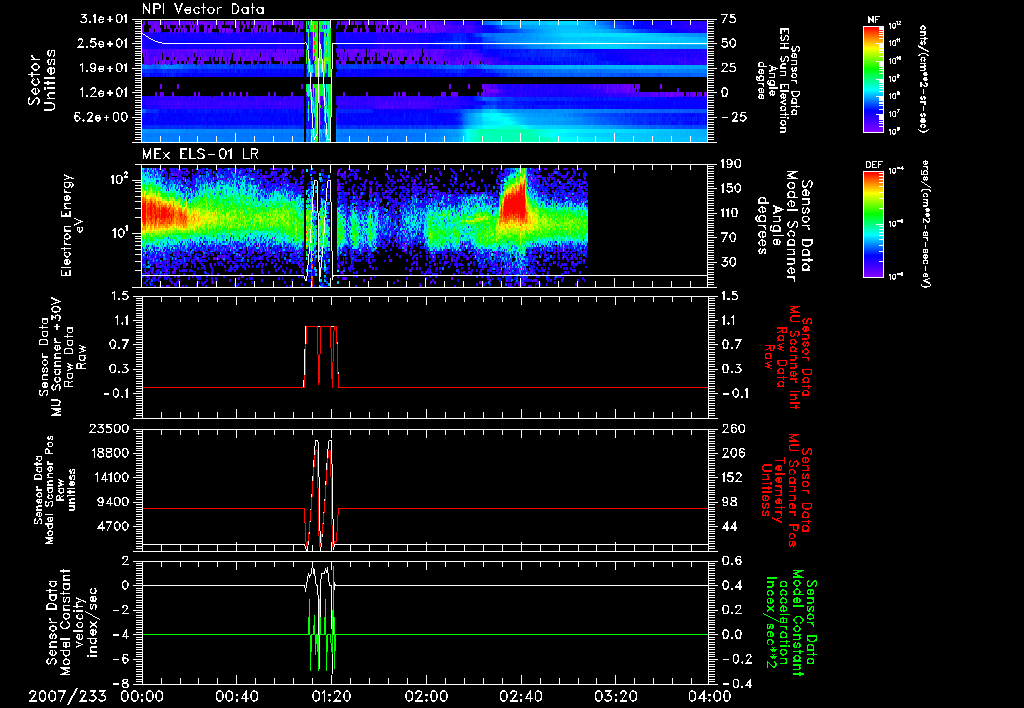Click the 23500 scanner position tick label
1024x708 pixels.
coord(110,429)
